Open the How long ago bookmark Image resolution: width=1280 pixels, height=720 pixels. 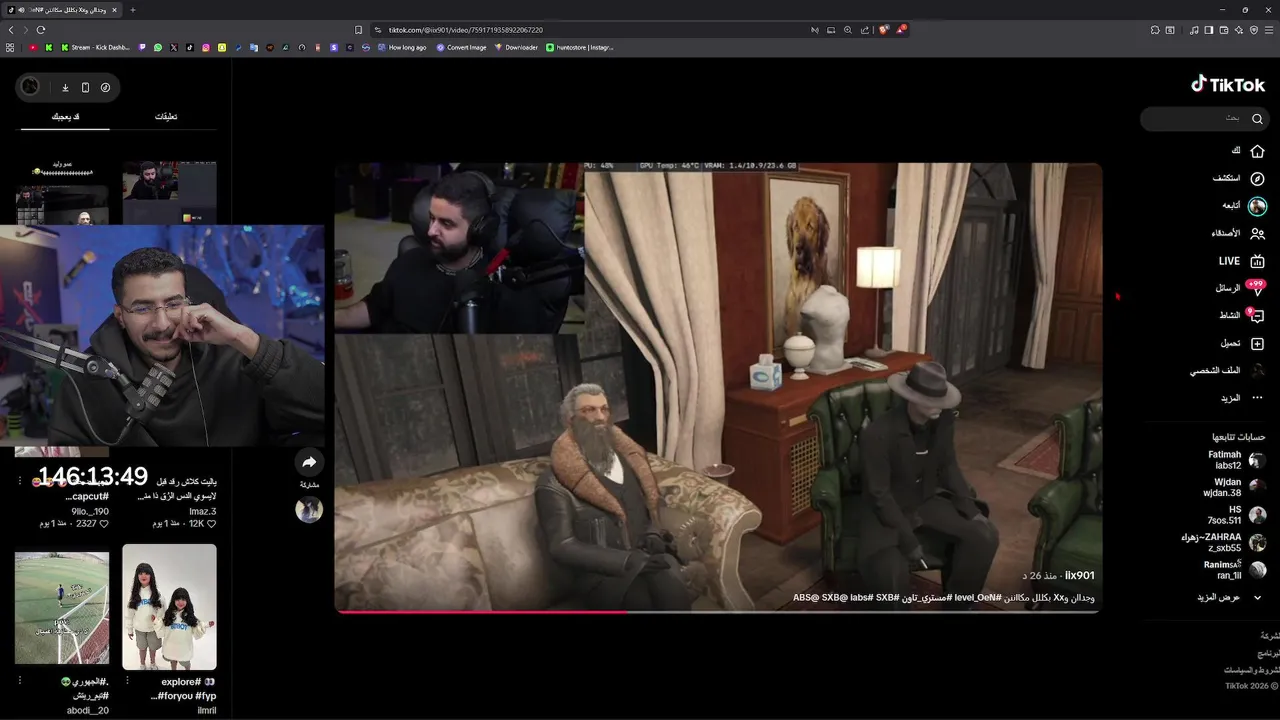pyautogui.click(x=401, y=47)
